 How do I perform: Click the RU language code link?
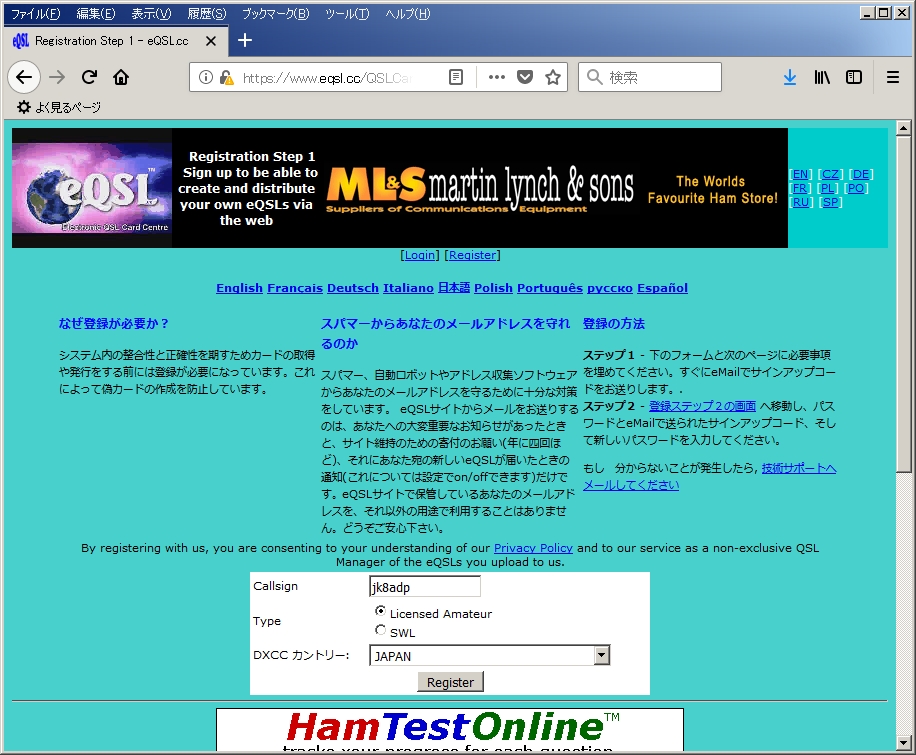800,202
